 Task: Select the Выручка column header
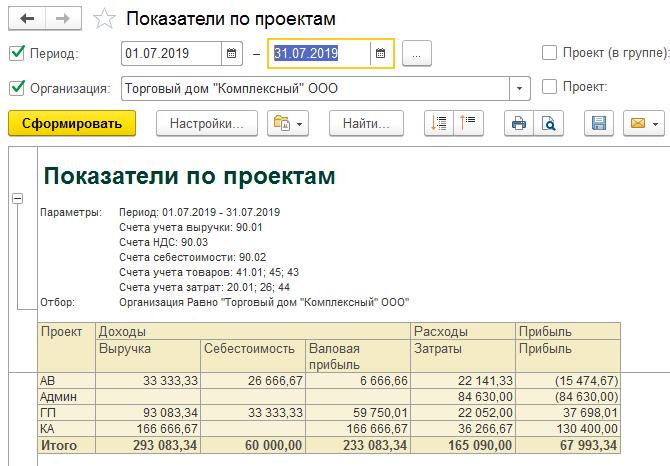pos(148,355)
